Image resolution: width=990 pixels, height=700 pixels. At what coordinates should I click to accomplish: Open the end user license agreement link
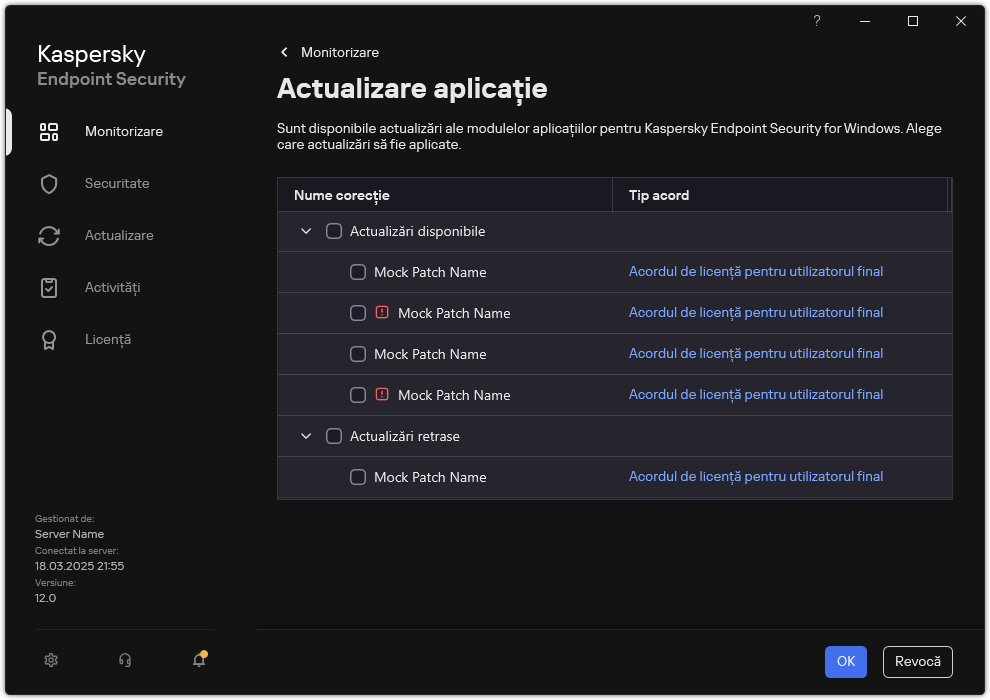[x=756, y=271]
